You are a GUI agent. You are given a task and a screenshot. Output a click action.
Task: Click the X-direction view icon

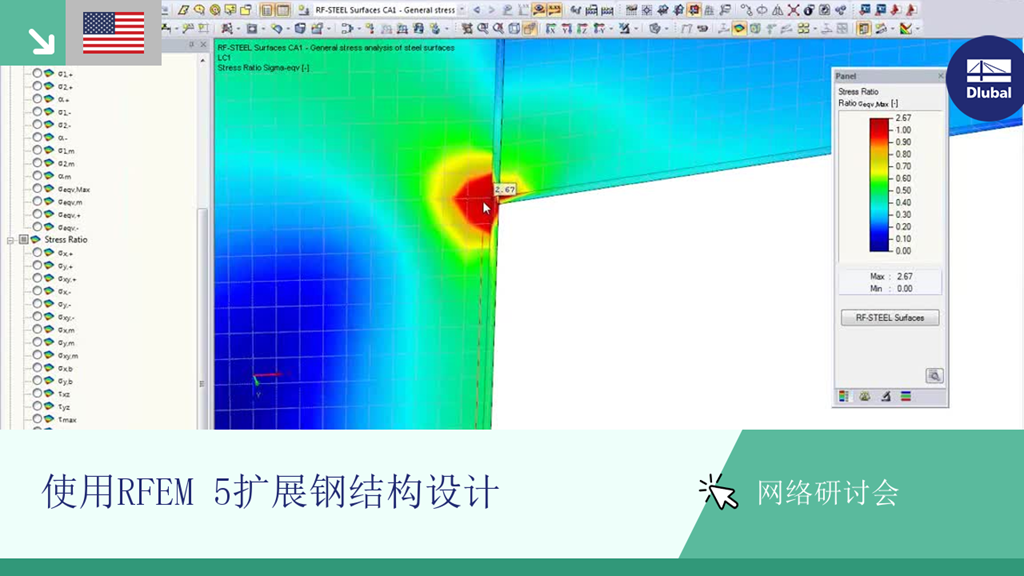[551, 28]
